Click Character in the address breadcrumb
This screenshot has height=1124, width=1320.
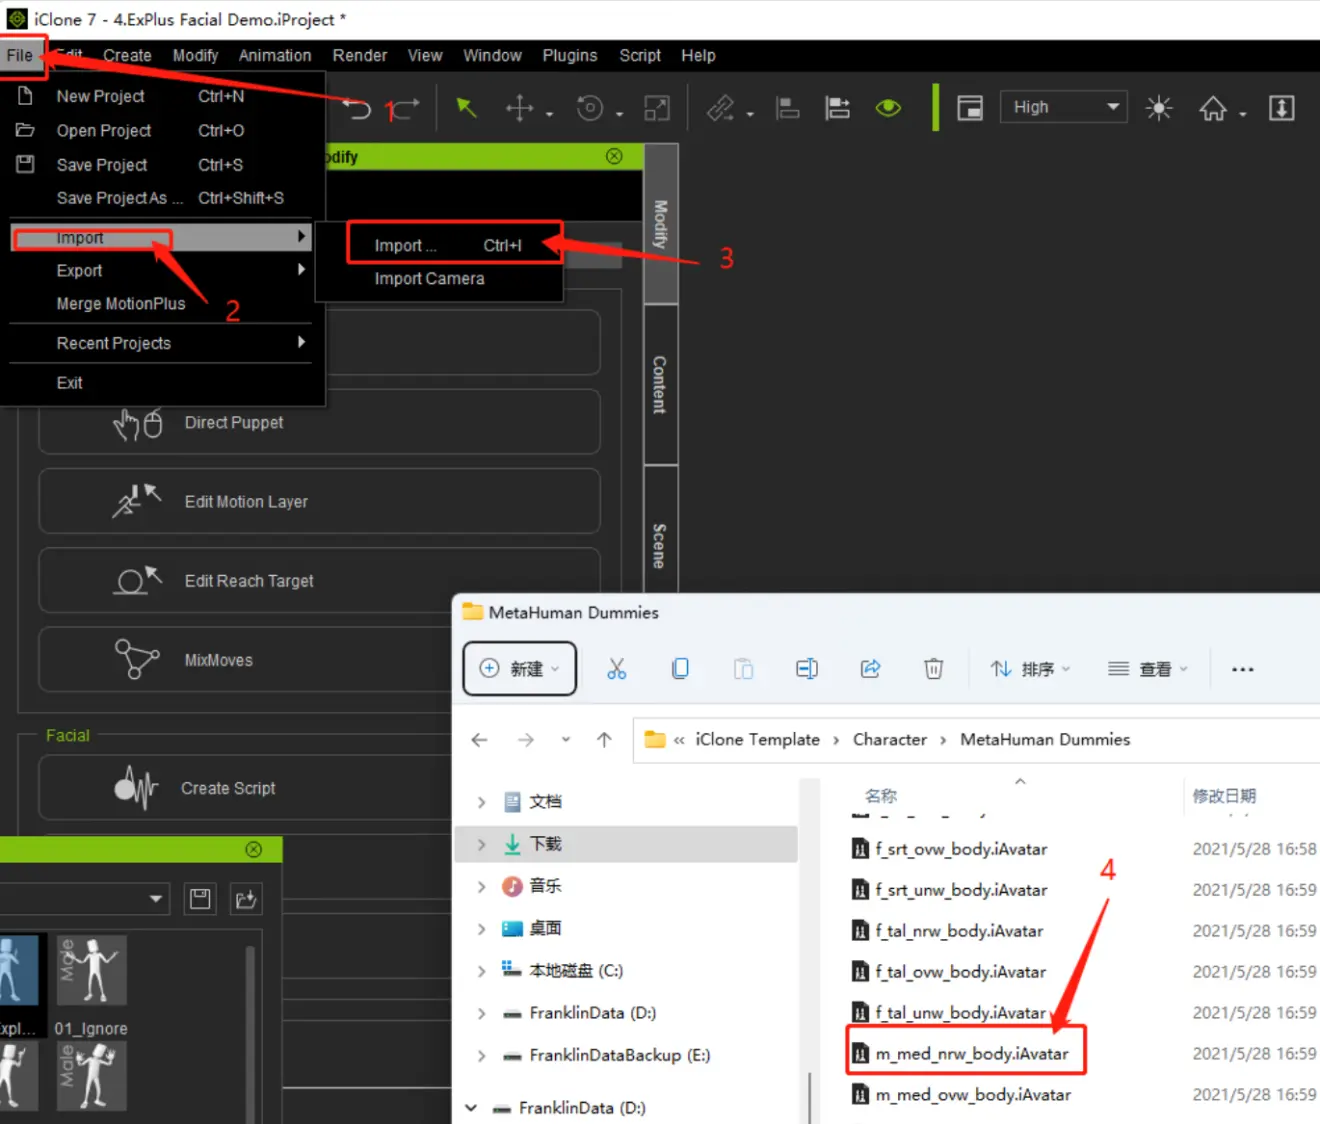[890, 739]
